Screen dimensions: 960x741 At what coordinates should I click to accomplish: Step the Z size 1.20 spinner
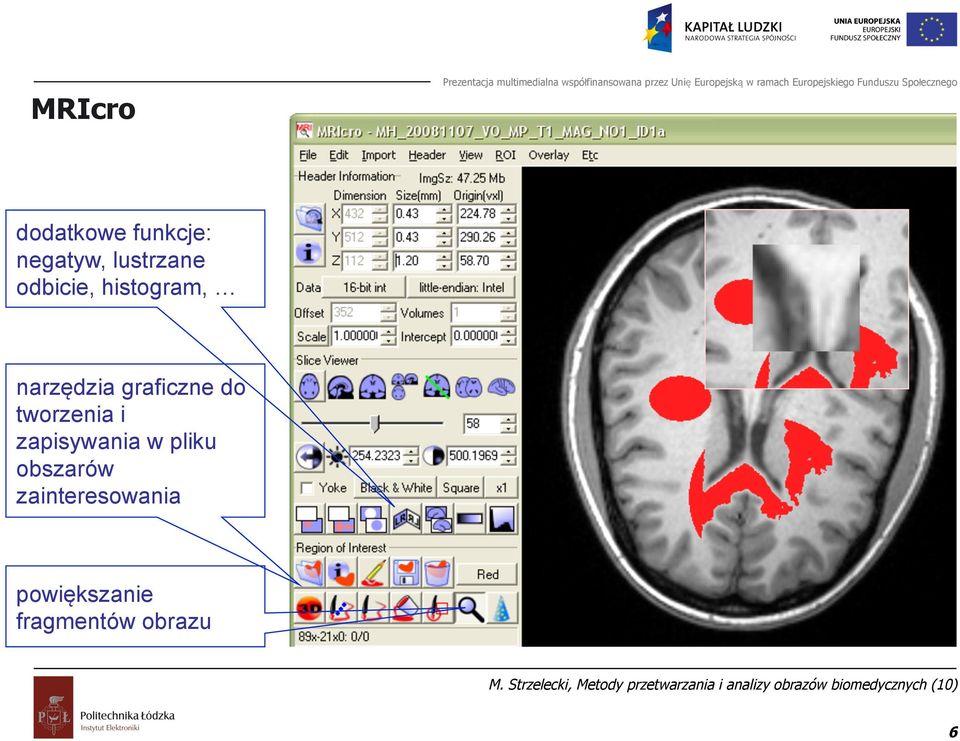click(x=444, y=261)
